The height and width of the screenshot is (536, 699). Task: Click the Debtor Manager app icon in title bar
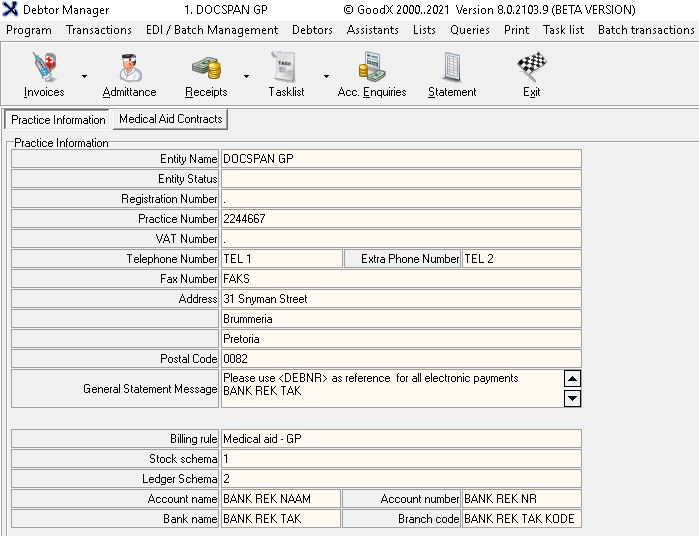click(x=10, y=10)
